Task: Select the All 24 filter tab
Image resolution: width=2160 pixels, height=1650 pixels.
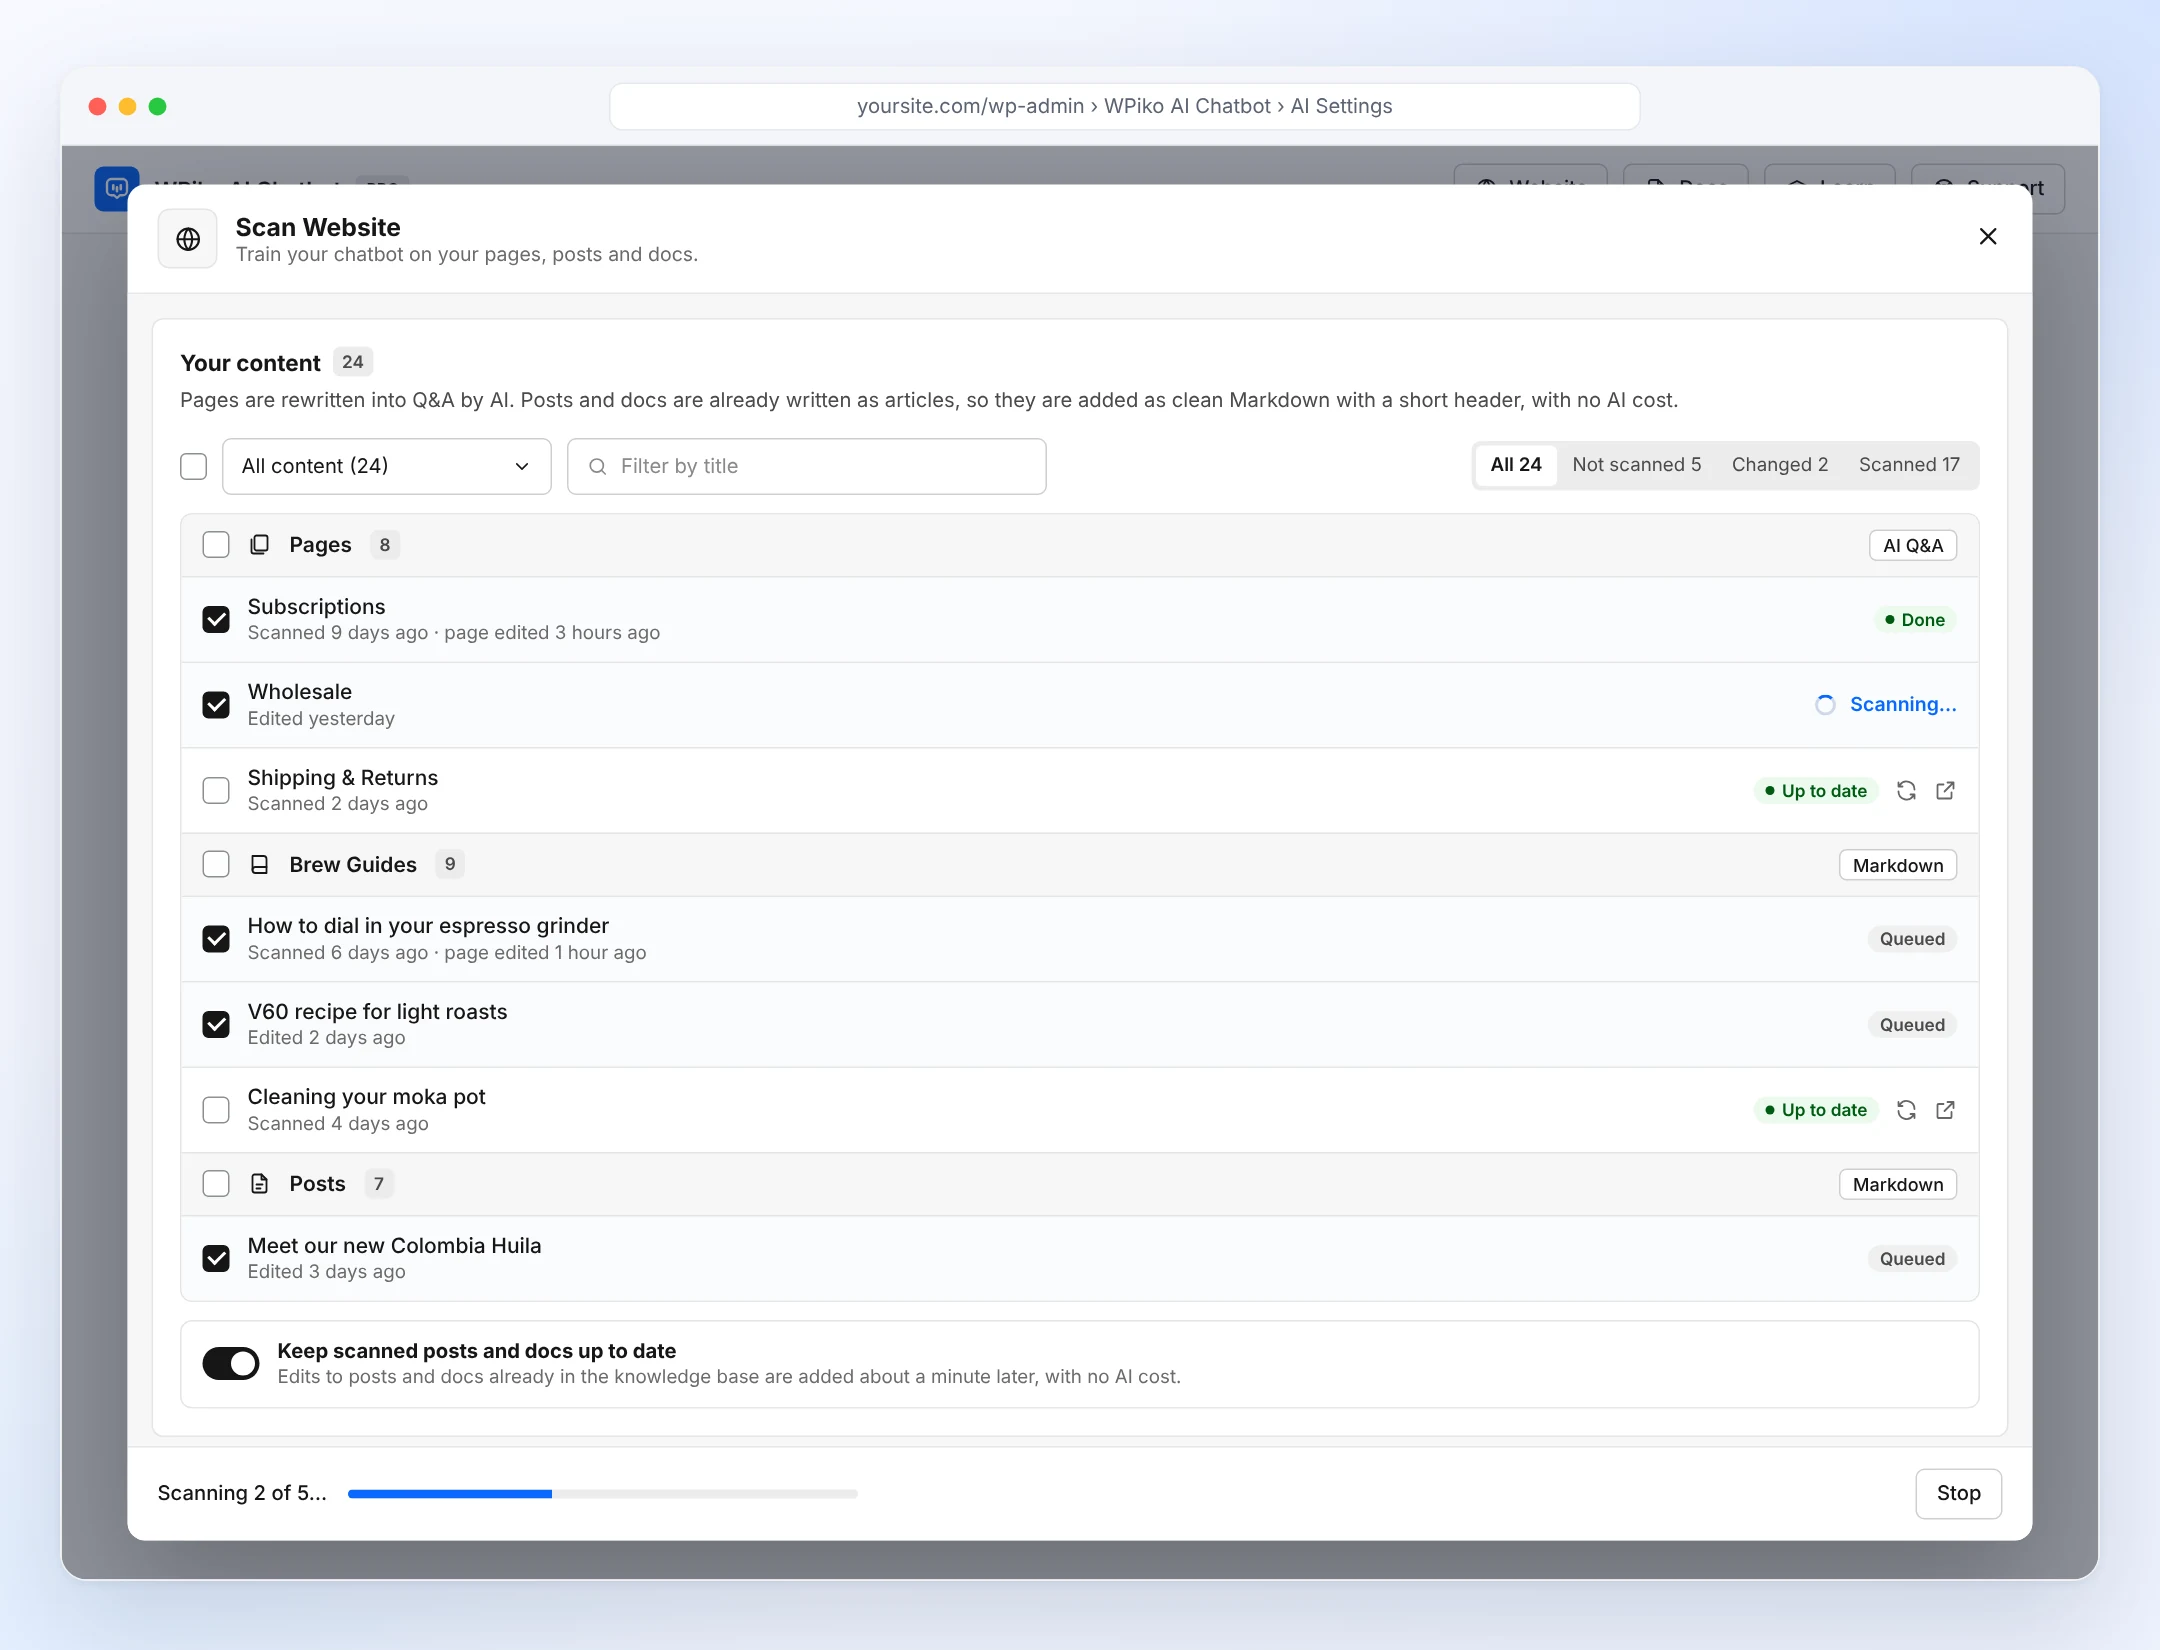Action: pos(1516,465)
